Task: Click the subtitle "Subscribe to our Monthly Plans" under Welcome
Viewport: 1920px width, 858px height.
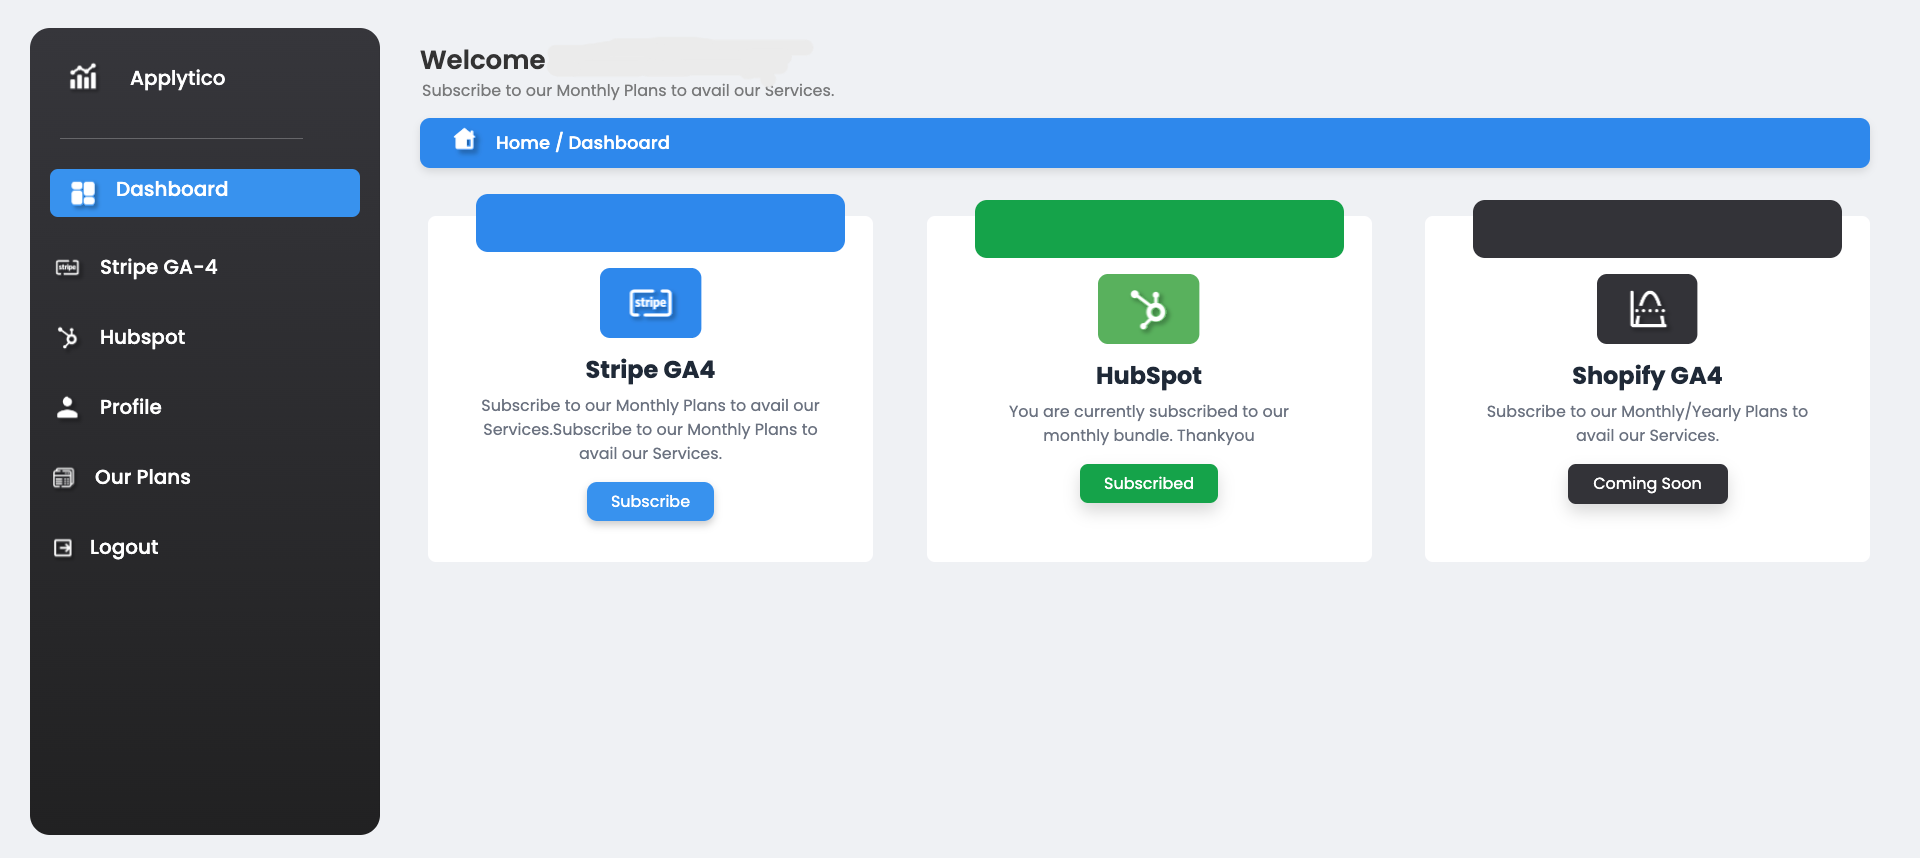Action: coord(628,90)
